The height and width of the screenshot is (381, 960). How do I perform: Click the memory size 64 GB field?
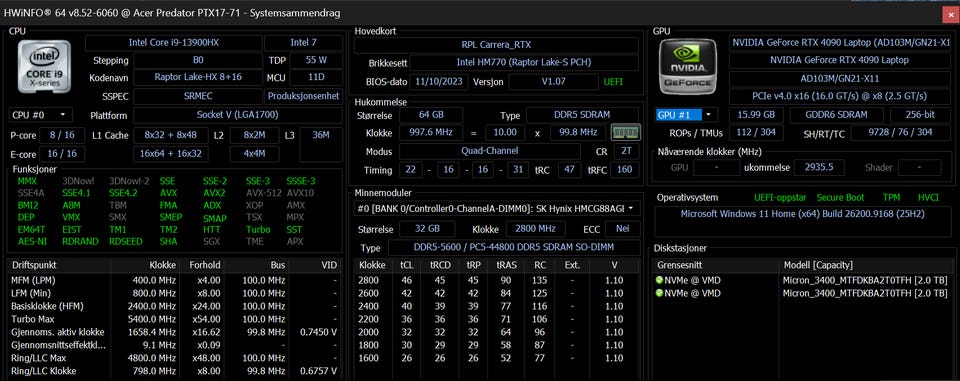coord(431,115)
